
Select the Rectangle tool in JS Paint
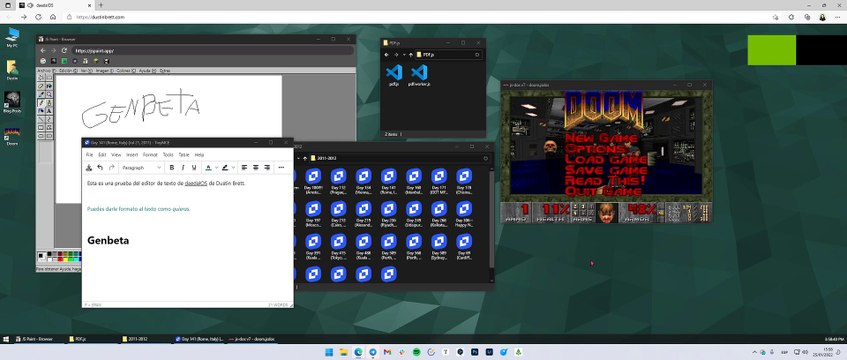coord(41,128)
